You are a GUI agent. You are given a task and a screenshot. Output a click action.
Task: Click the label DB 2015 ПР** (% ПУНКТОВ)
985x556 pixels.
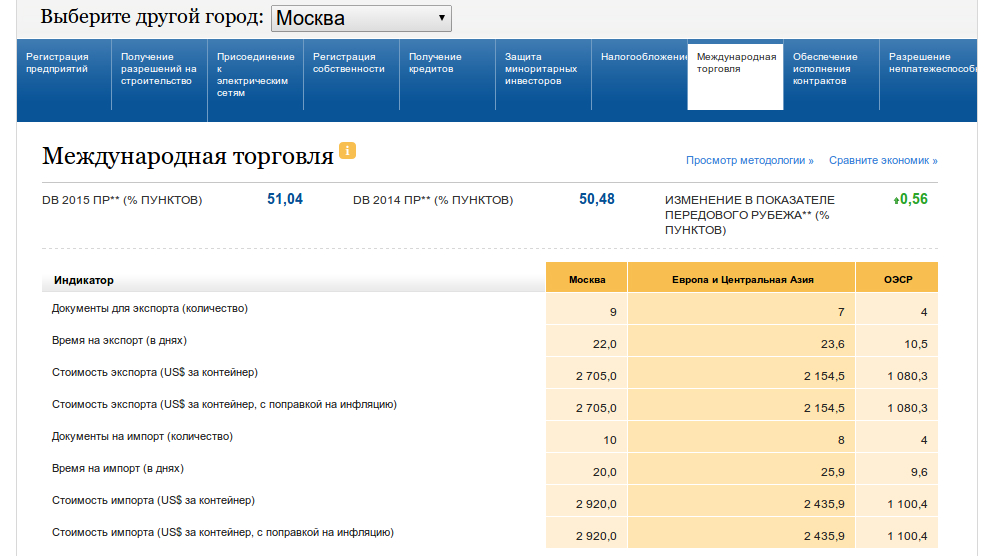[122, 200]
